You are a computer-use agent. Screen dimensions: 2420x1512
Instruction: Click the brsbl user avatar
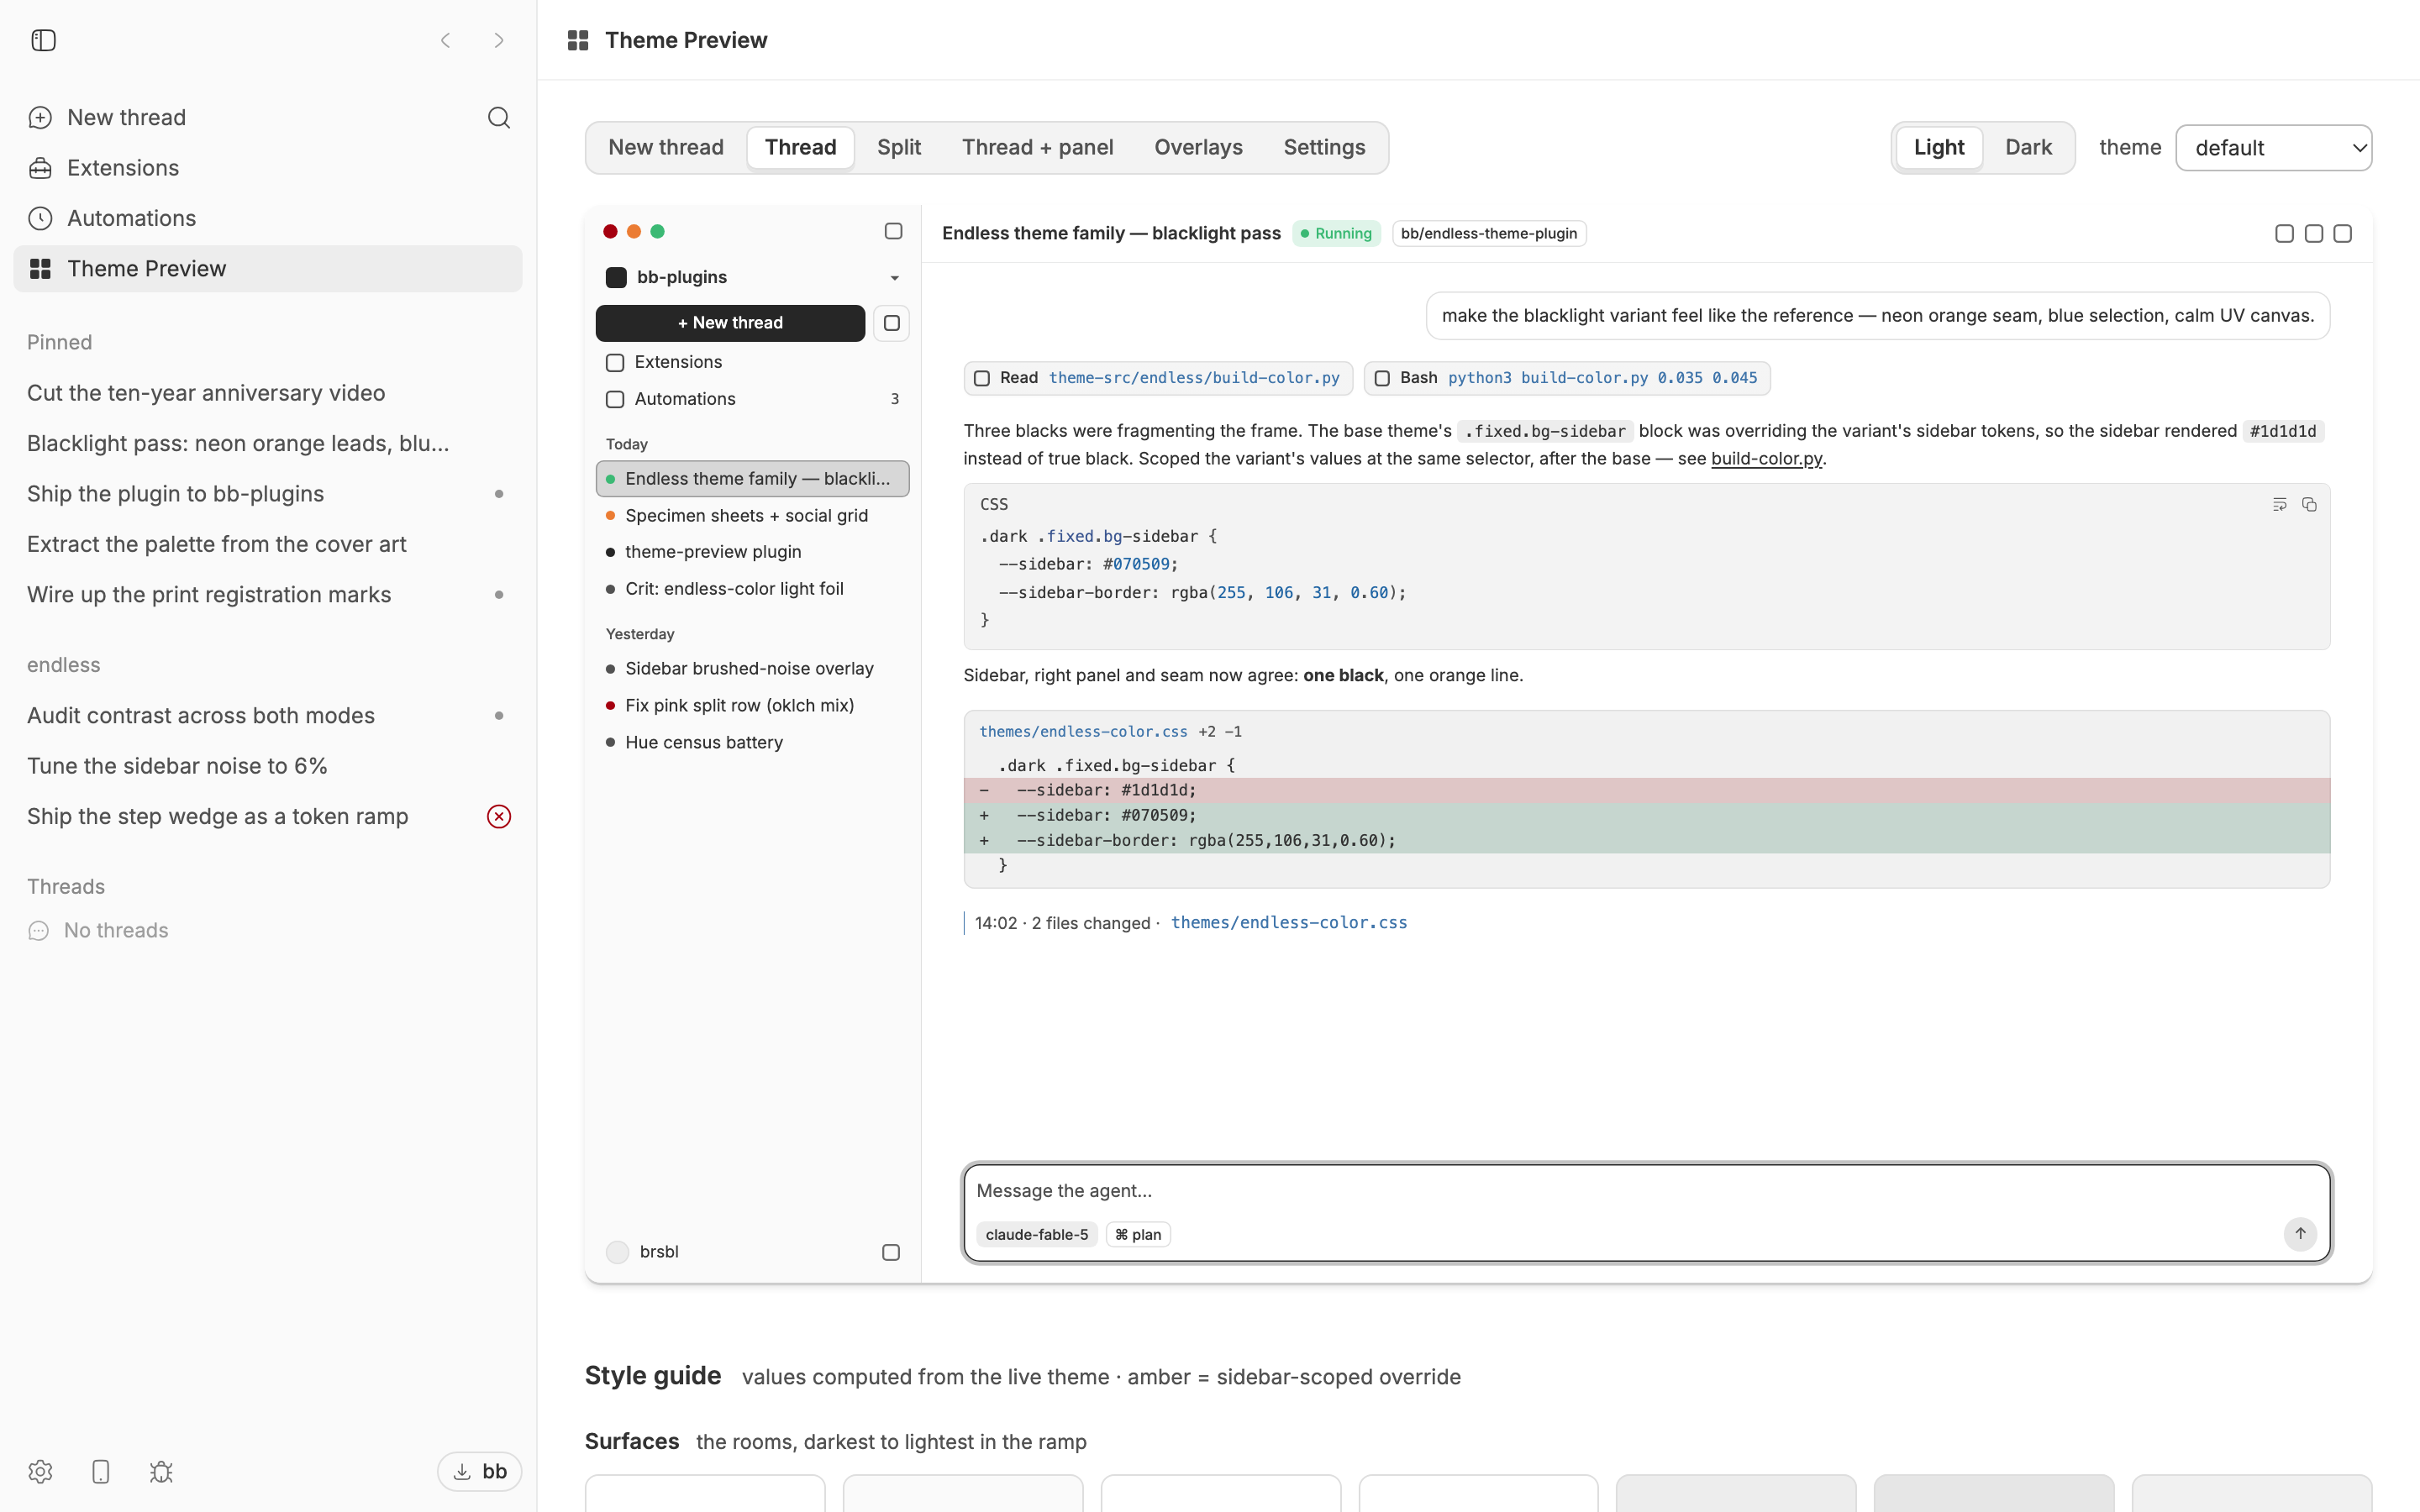coord(617,1252)
